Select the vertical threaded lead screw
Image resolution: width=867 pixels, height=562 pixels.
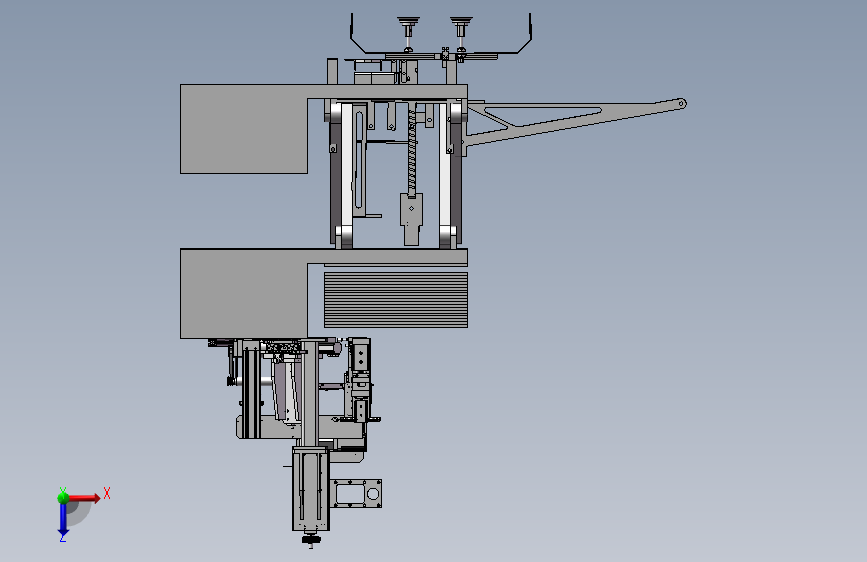412,151
